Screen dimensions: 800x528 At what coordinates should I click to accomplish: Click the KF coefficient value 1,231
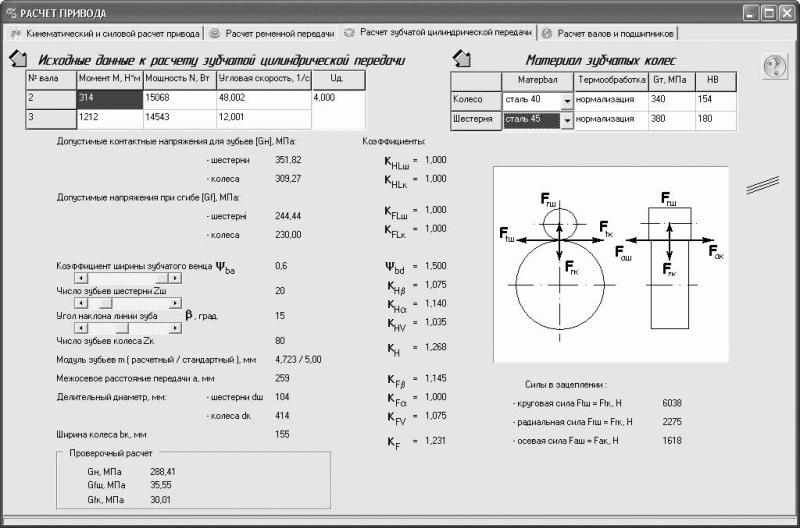coord(435,441)
